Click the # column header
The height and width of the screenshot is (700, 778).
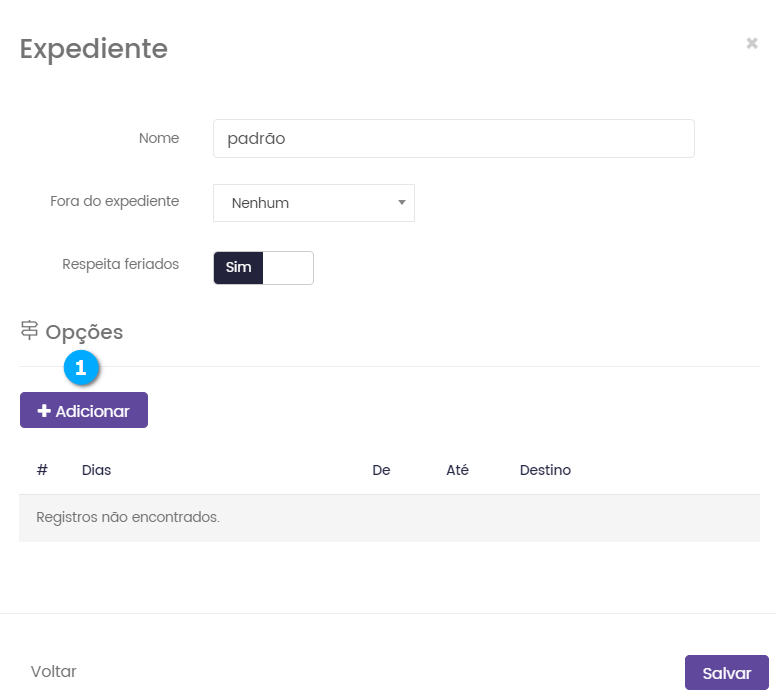coord(42,470)
